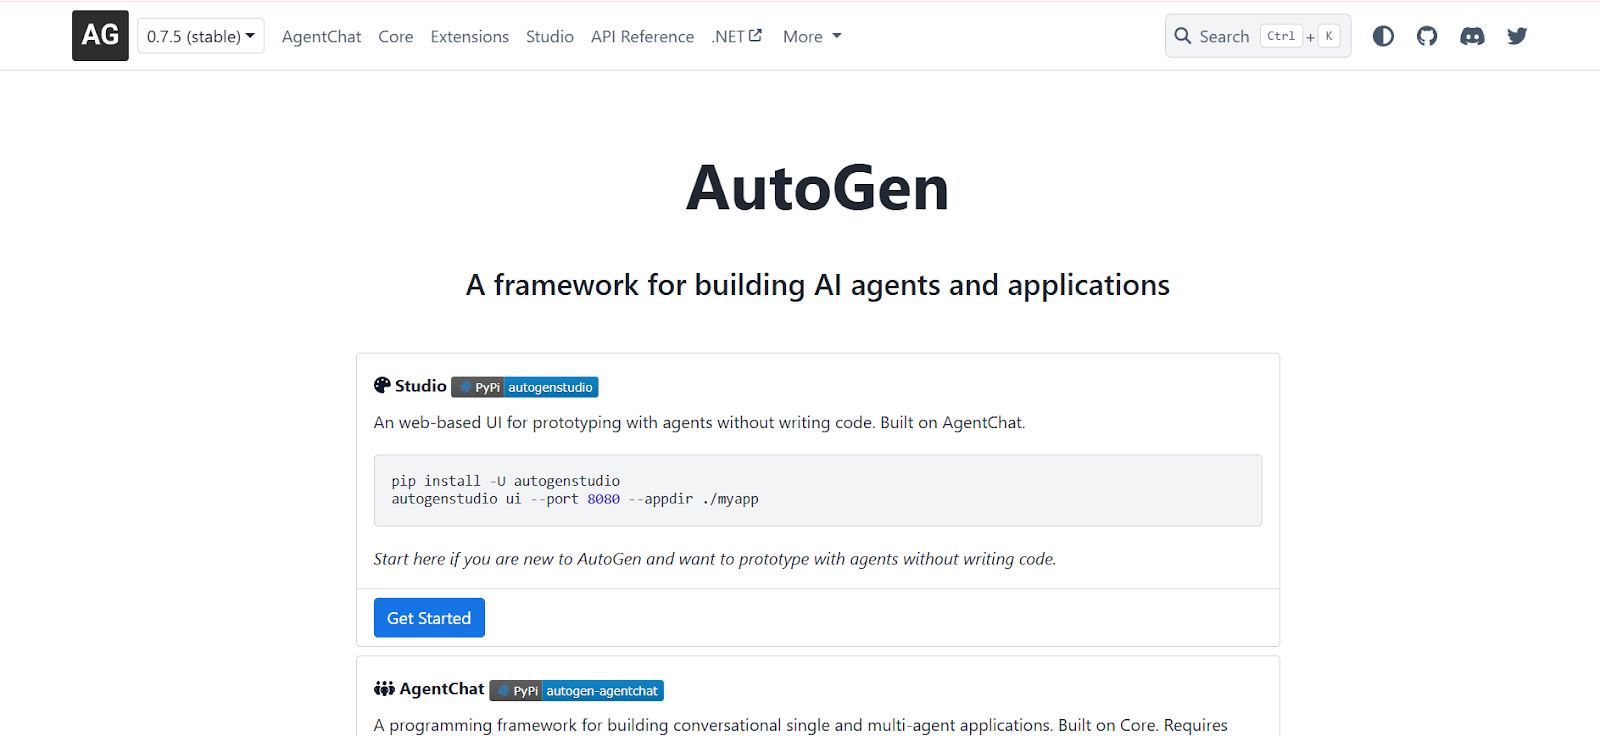The height and width of the screenshot is (736, 1600).
Task: Click the Search box
Action: (1258, 36)
